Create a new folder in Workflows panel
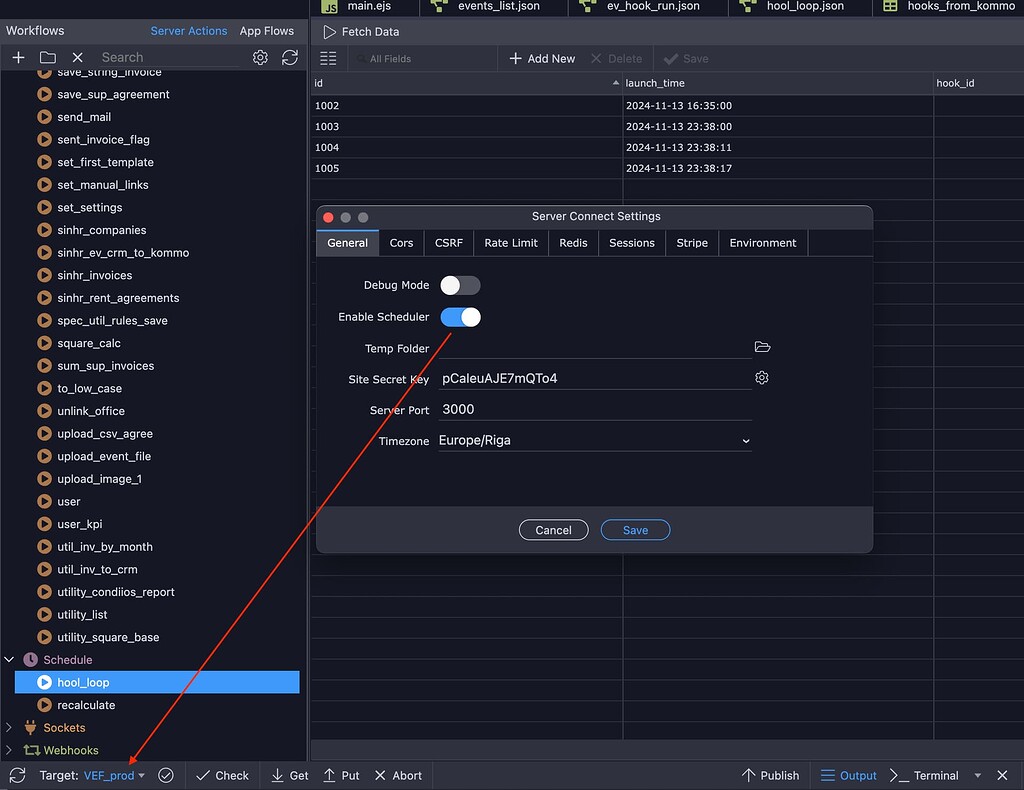 47,57
